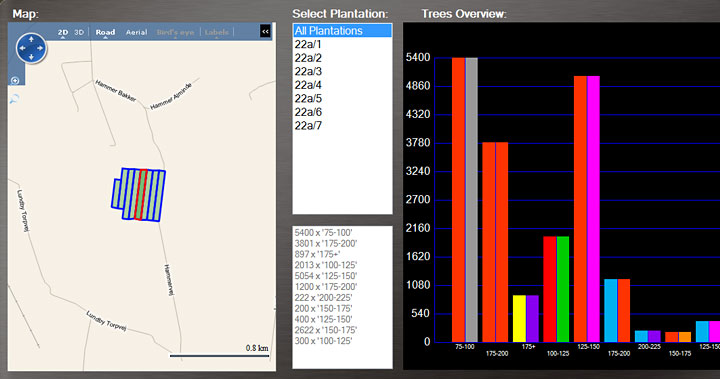Click the tall blue bar for 175-200
The image size is (720, 379).
(x=611, y=311)
